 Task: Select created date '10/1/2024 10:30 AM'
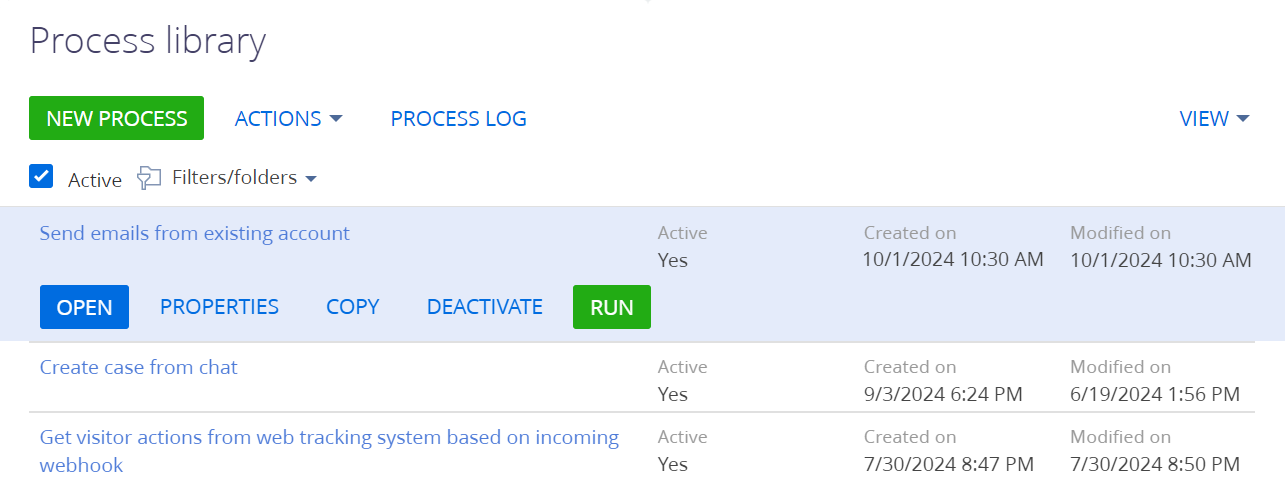(953, 260)
